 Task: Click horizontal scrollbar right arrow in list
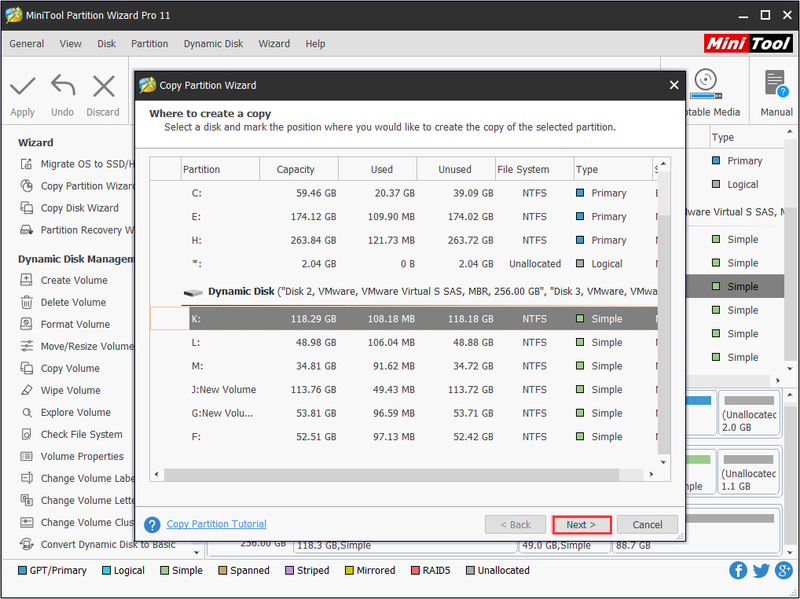click(651, 475)
